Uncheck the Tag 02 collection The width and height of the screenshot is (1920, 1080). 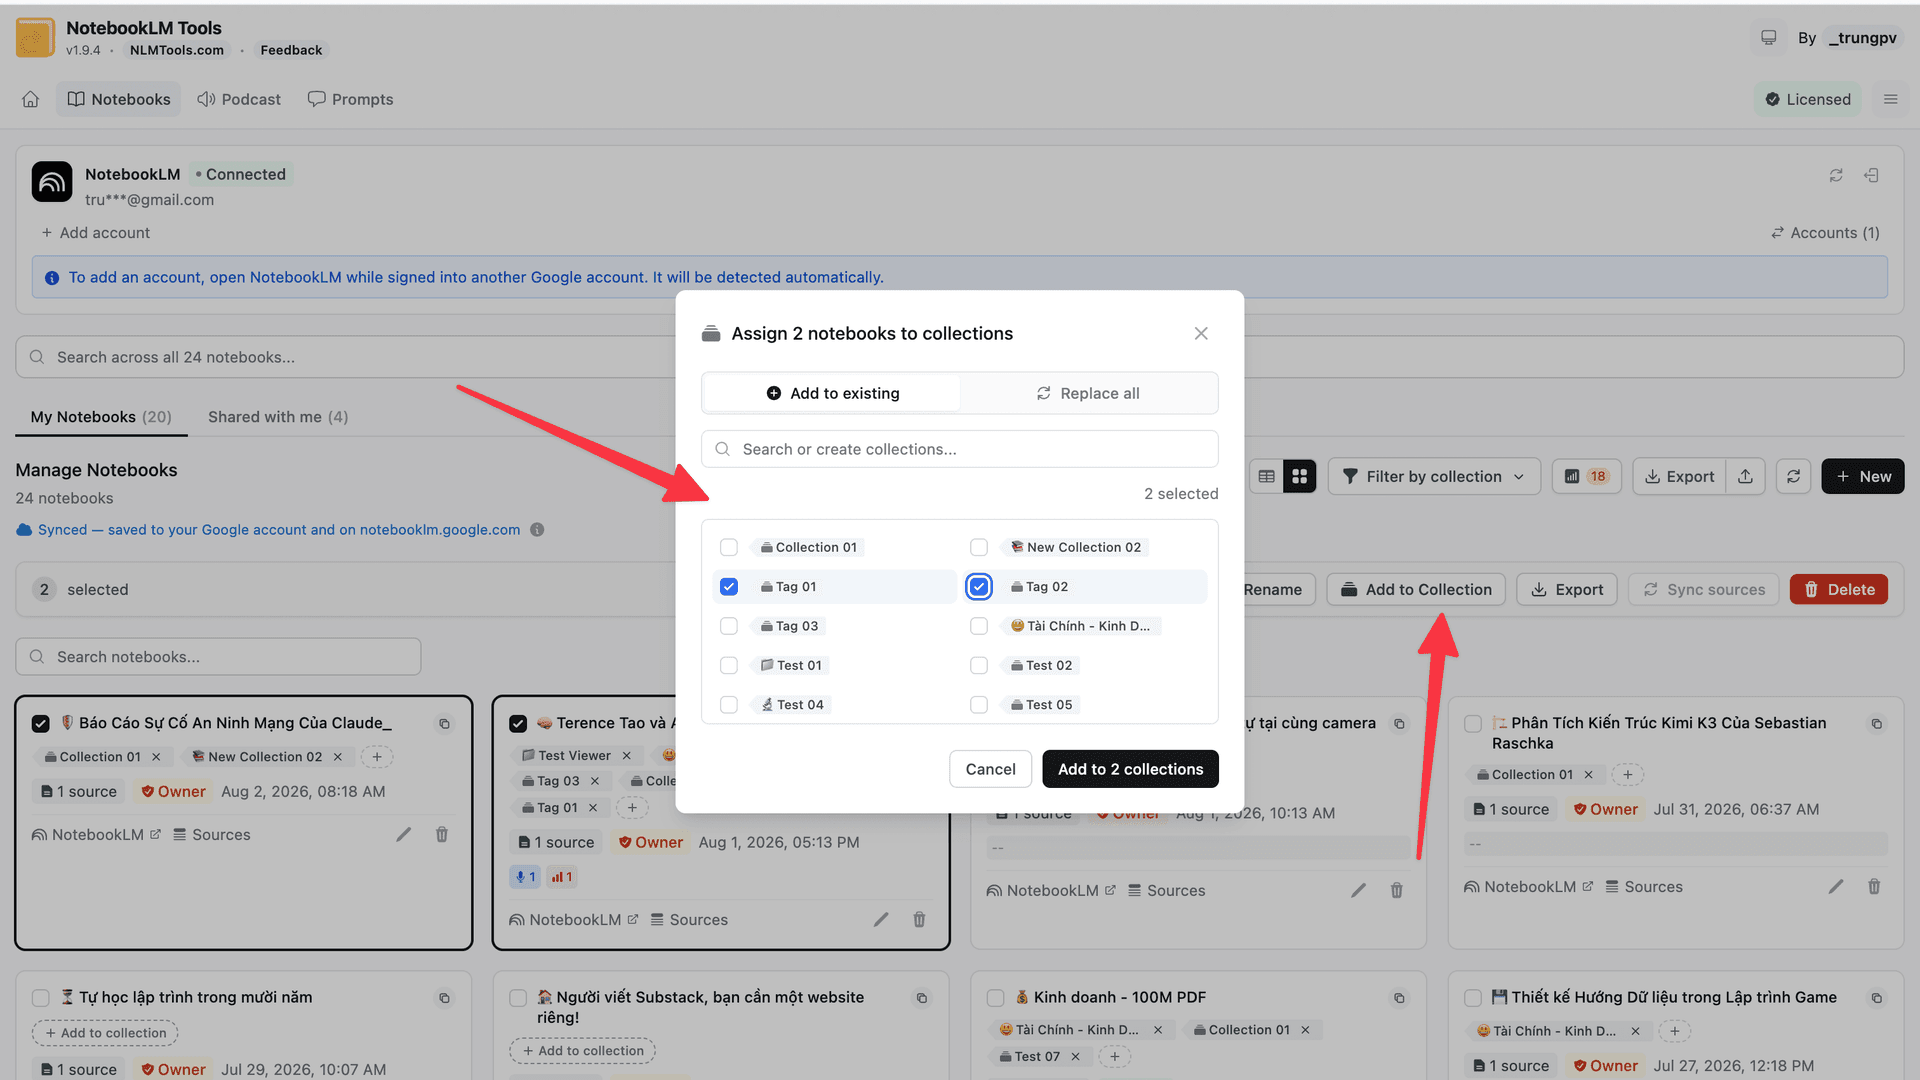pos(979,587)
